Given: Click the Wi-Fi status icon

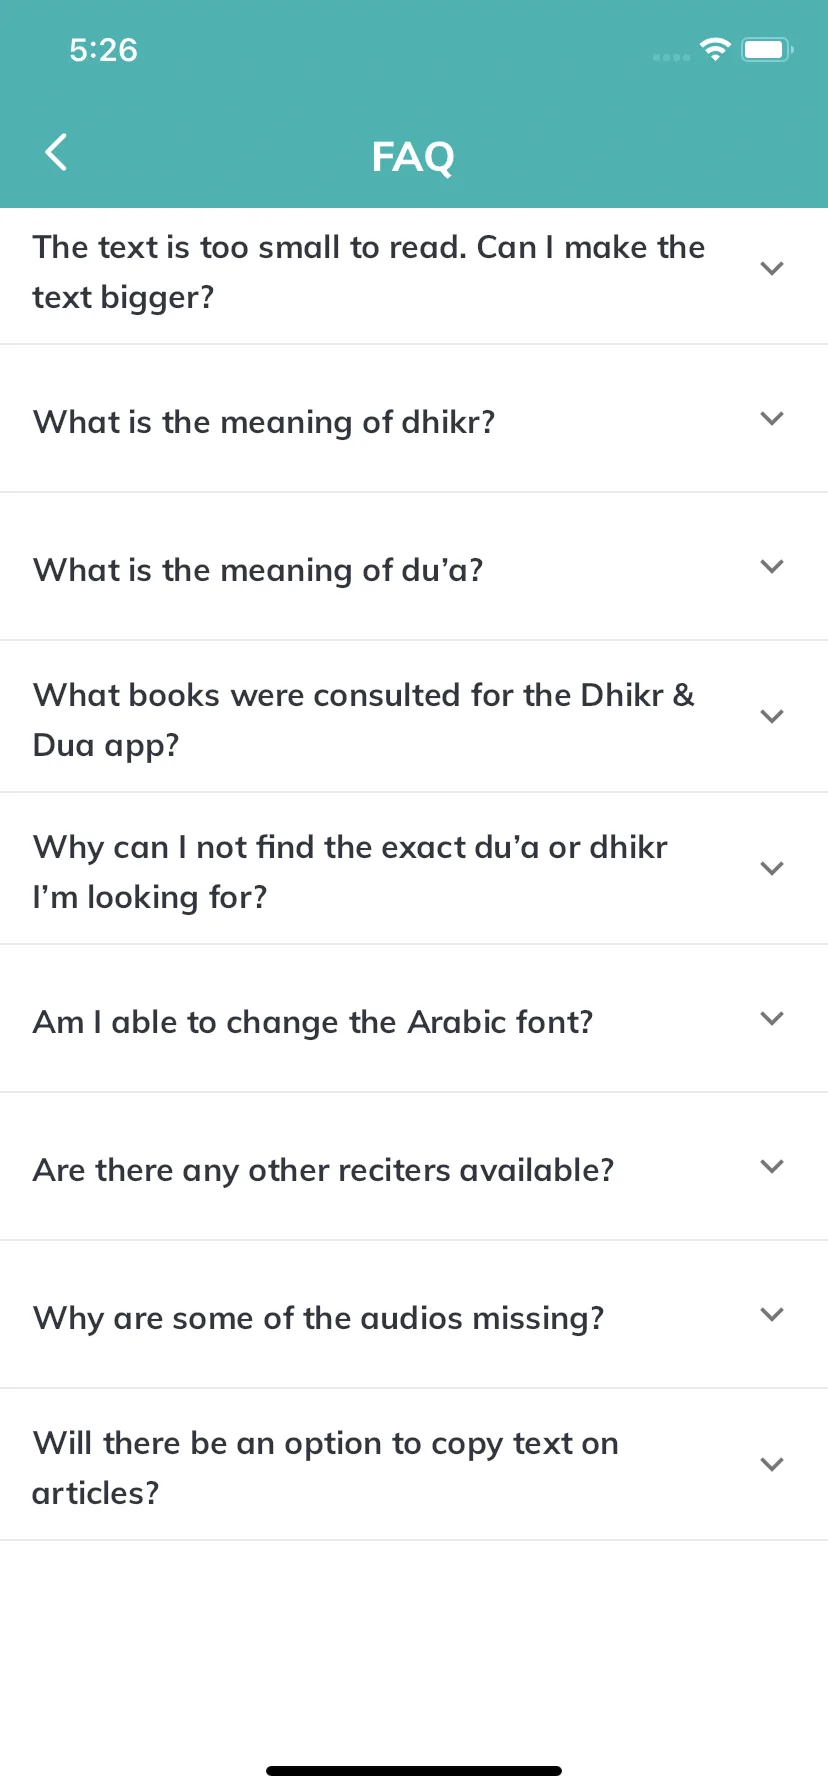Looking at the screenshot, I should point(715,49).
